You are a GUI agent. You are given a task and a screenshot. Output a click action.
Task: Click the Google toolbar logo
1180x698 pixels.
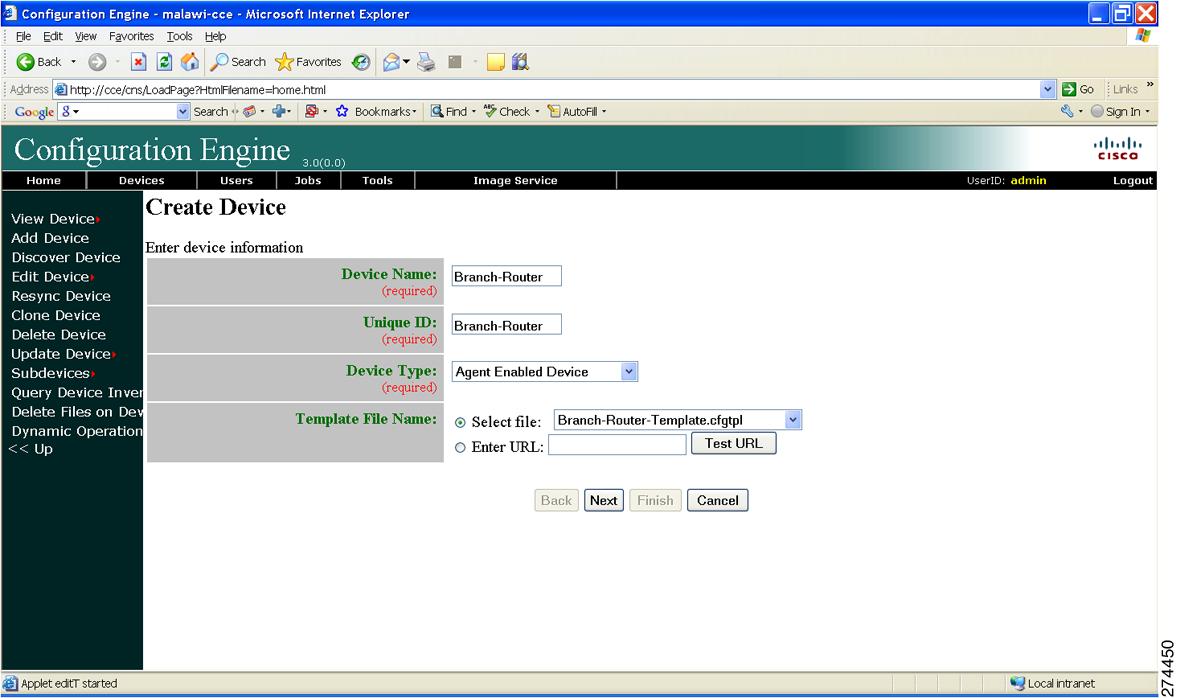[34, 111]
